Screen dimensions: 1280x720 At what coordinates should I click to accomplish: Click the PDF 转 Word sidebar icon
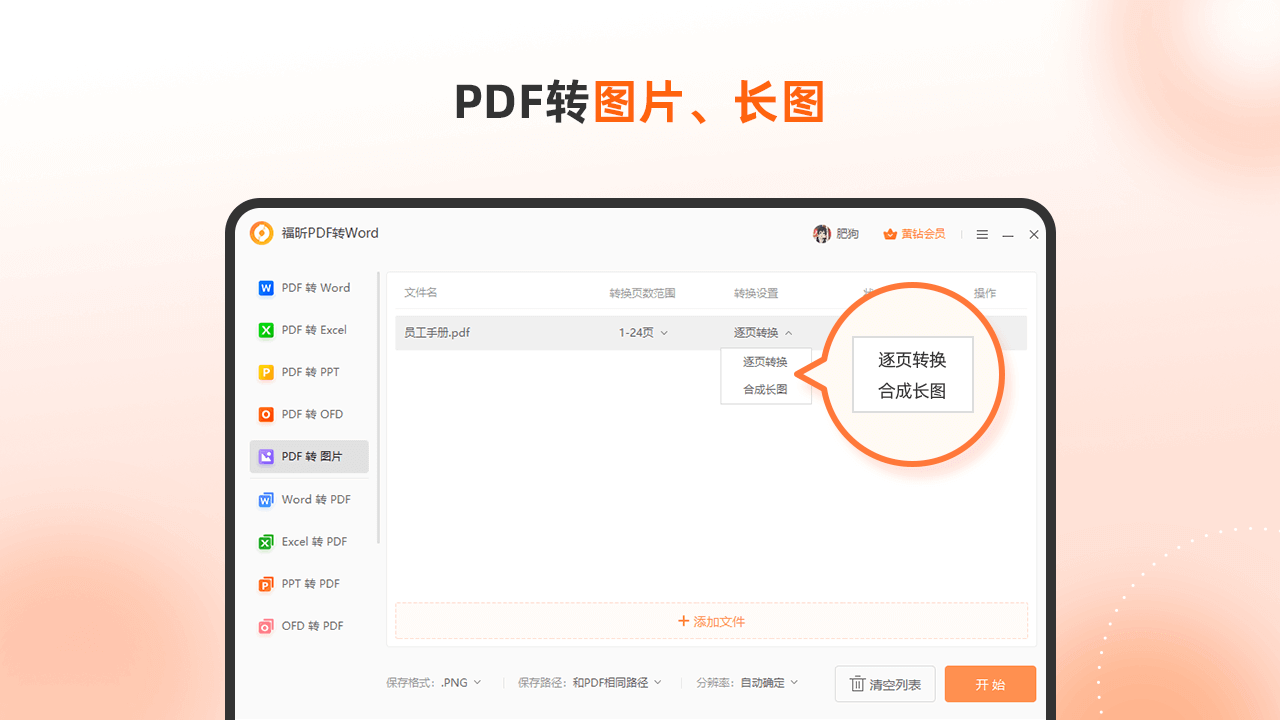[266, 288]
